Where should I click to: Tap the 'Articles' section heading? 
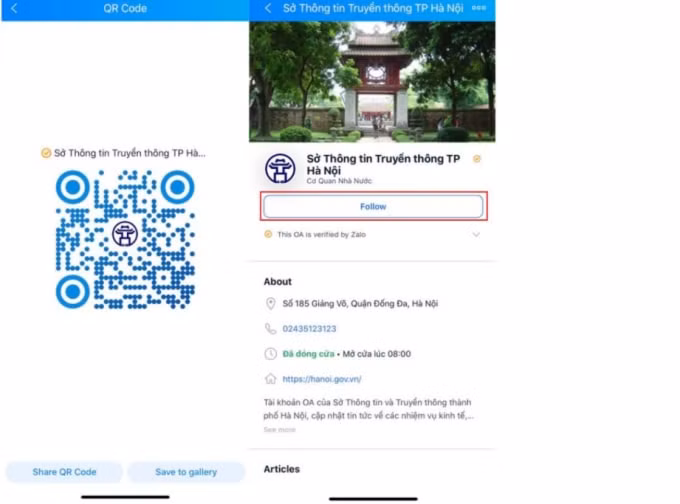pyautogui.click(x=282, y=469)
